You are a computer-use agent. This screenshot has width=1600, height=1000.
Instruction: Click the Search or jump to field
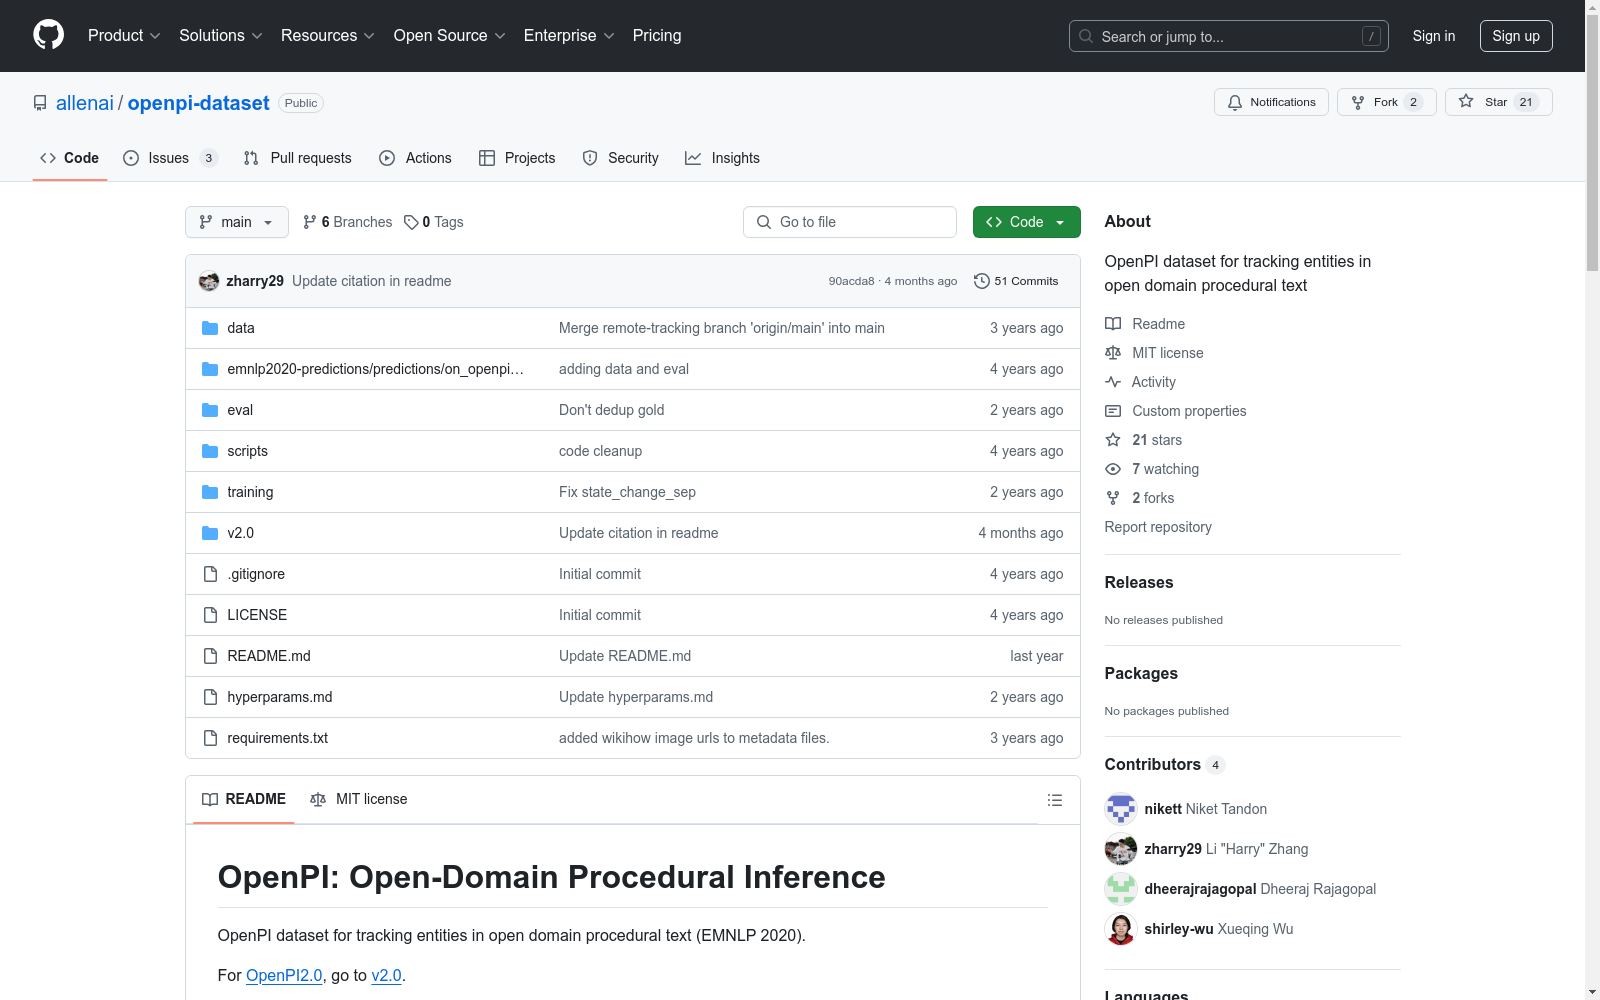coord(1229,36)
